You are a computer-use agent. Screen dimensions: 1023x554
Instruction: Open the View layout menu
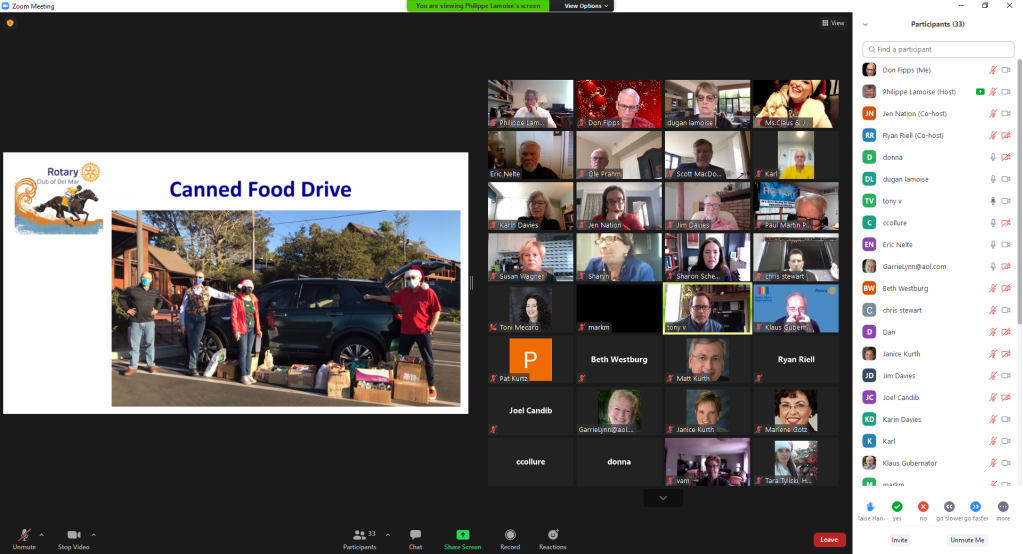[x=832, y=23]
